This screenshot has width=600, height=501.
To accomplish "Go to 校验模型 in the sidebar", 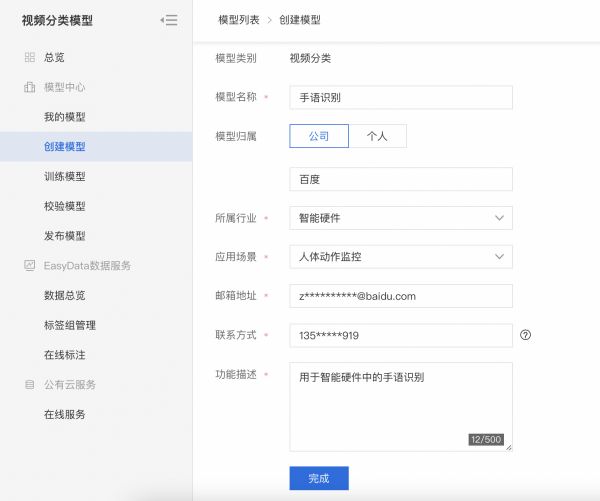I will click(65, 206).
